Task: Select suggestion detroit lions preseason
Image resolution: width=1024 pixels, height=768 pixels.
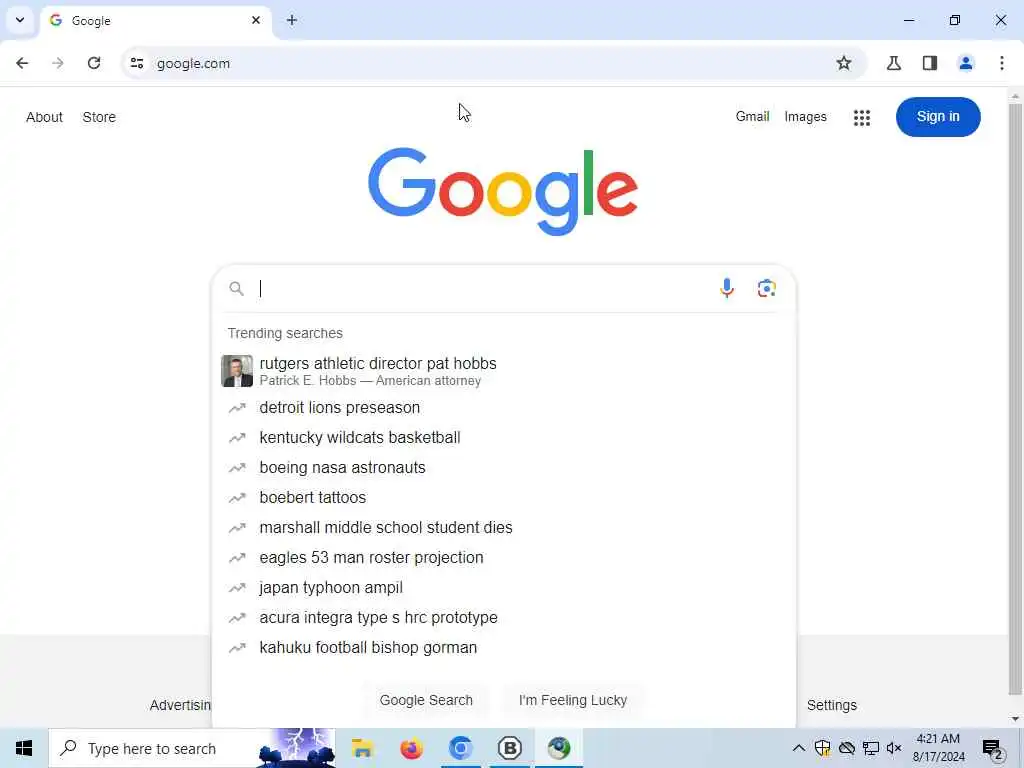Action: (x=504, y=408)
